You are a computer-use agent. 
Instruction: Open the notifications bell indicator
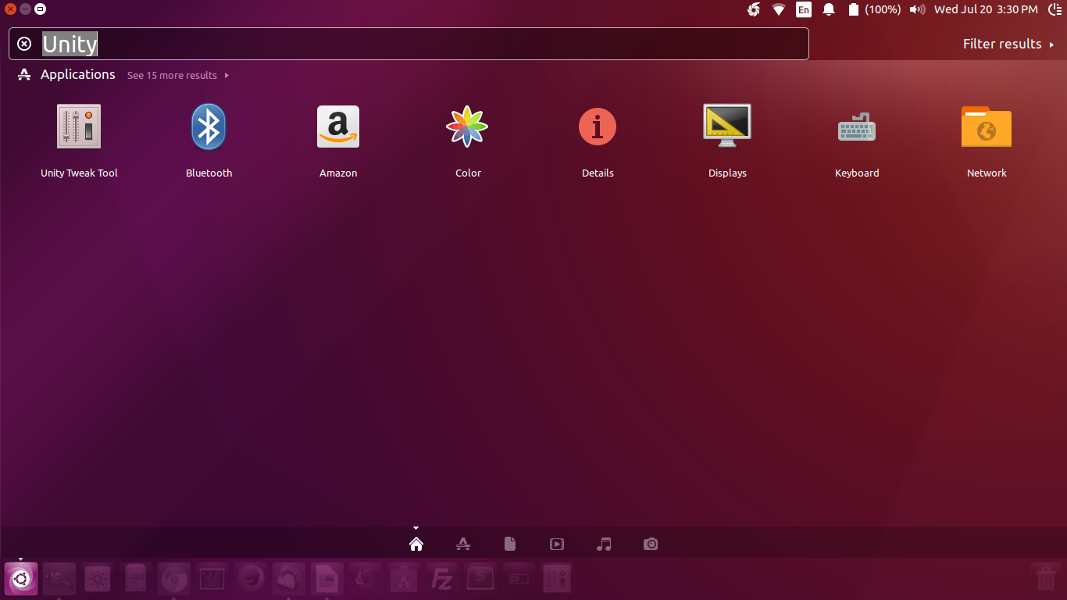(x=828, y=10)
